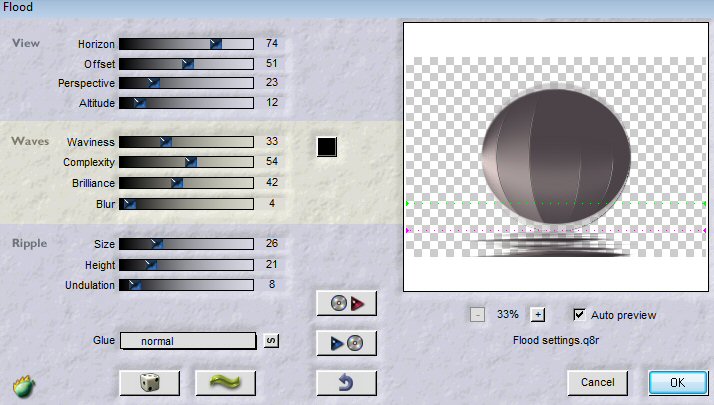Click the Perspective value 23
The width and height of the screenshot is (714, 405).
(x=272, y=82)
